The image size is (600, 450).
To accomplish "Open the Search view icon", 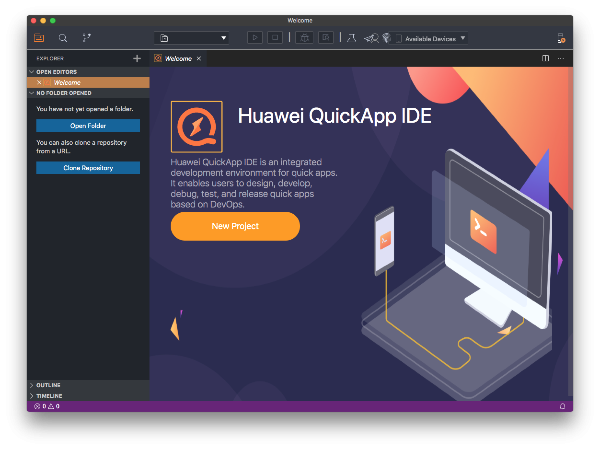I will click(63, 38).
